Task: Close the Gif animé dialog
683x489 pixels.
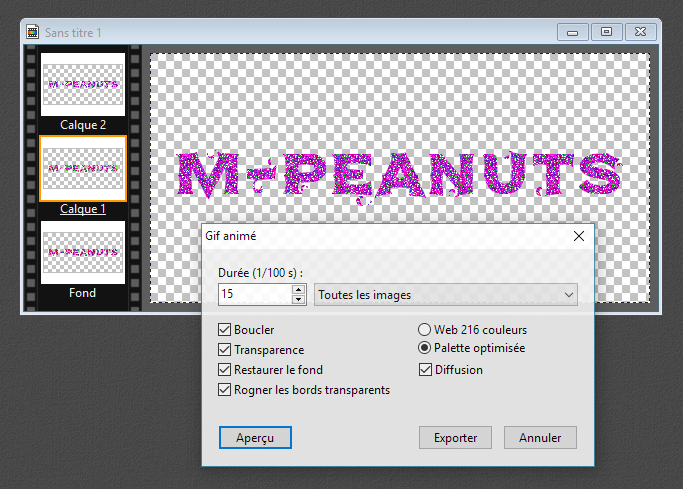Action: [578, 237]
